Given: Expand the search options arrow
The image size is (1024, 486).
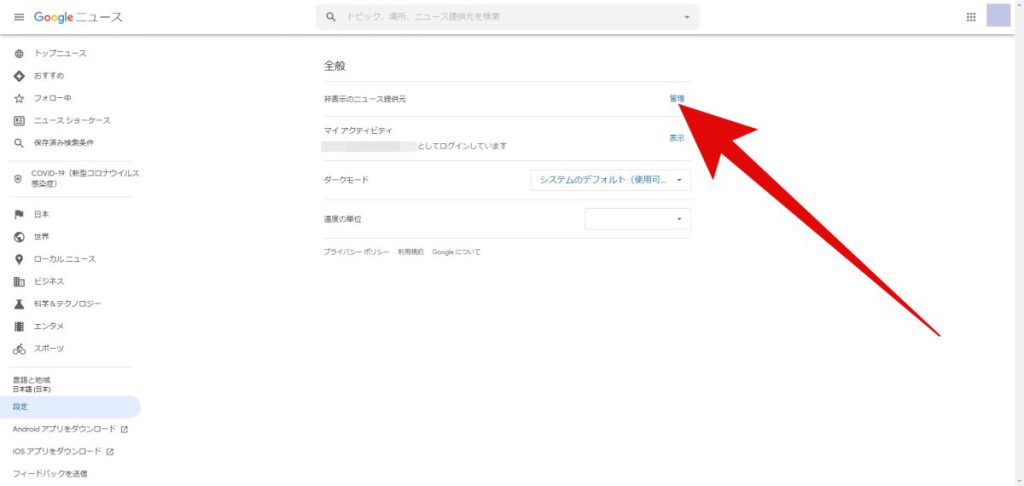Looking at the screenshot, I should (x=687, y=17).
